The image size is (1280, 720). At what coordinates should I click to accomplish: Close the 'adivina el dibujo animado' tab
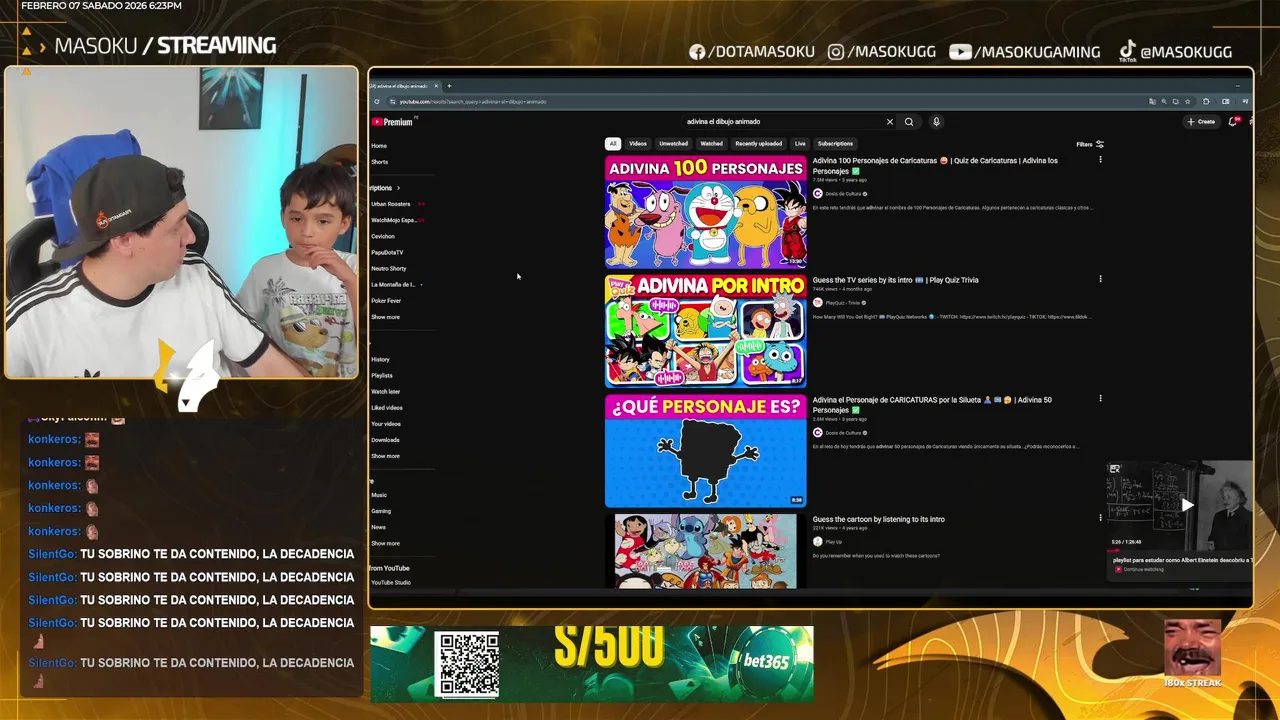coord(437,86)
